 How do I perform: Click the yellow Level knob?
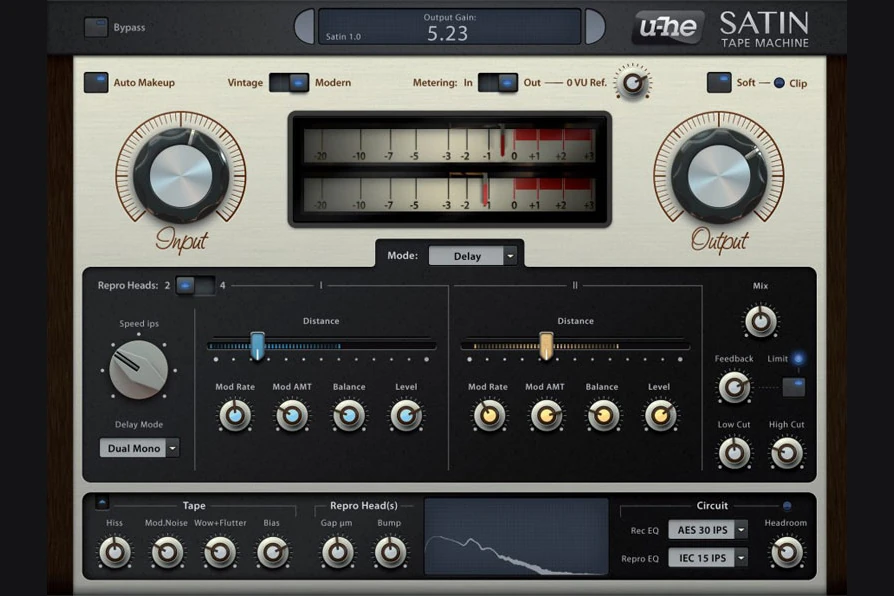[660, 416]
